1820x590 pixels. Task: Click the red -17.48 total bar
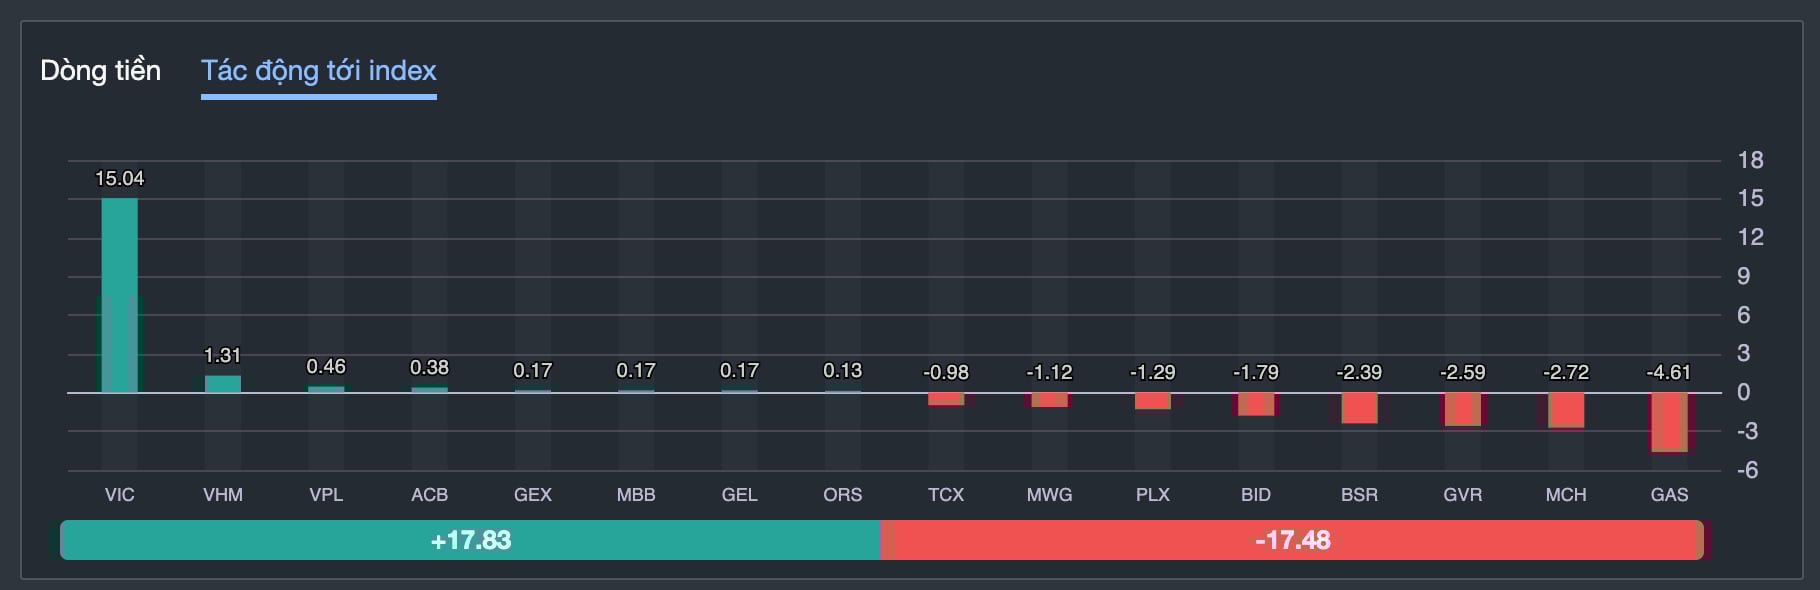(1292, 540)
